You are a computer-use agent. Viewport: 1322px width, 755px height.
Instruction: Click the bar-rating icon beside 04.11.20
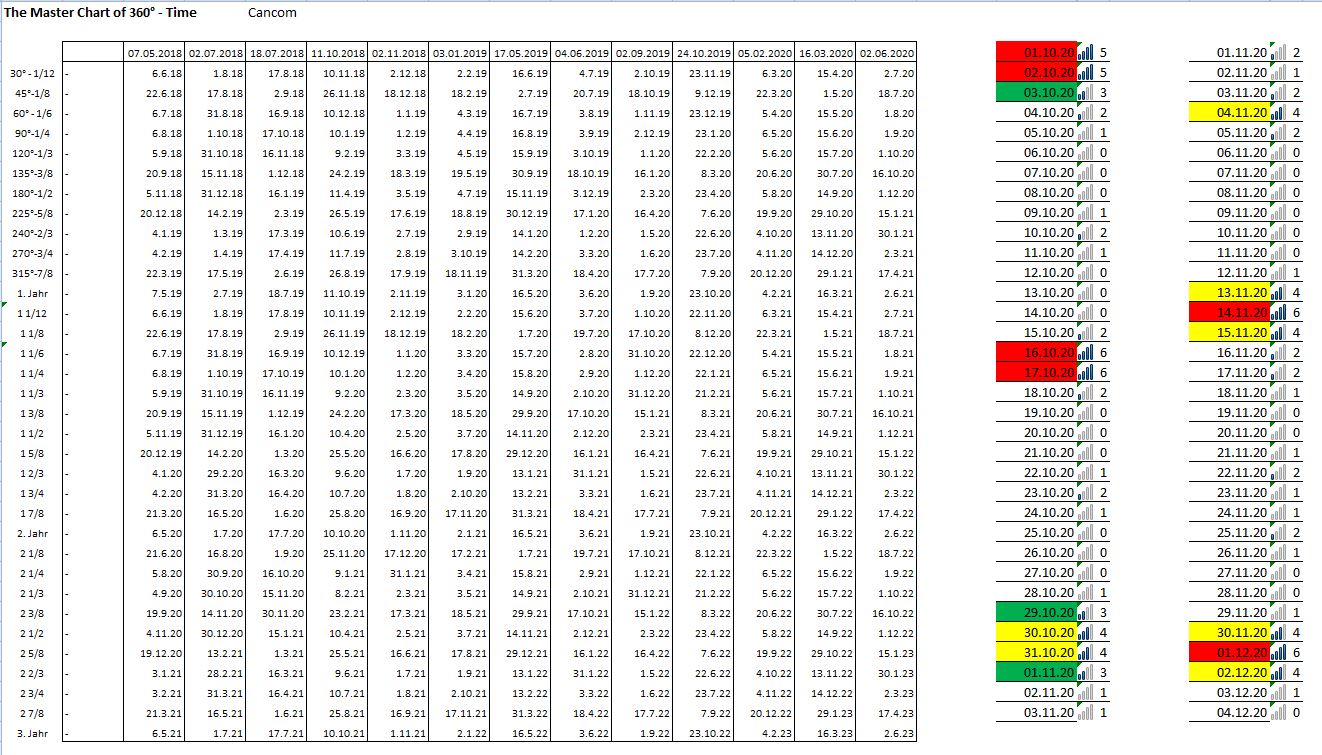click(x=1279, y=113)
